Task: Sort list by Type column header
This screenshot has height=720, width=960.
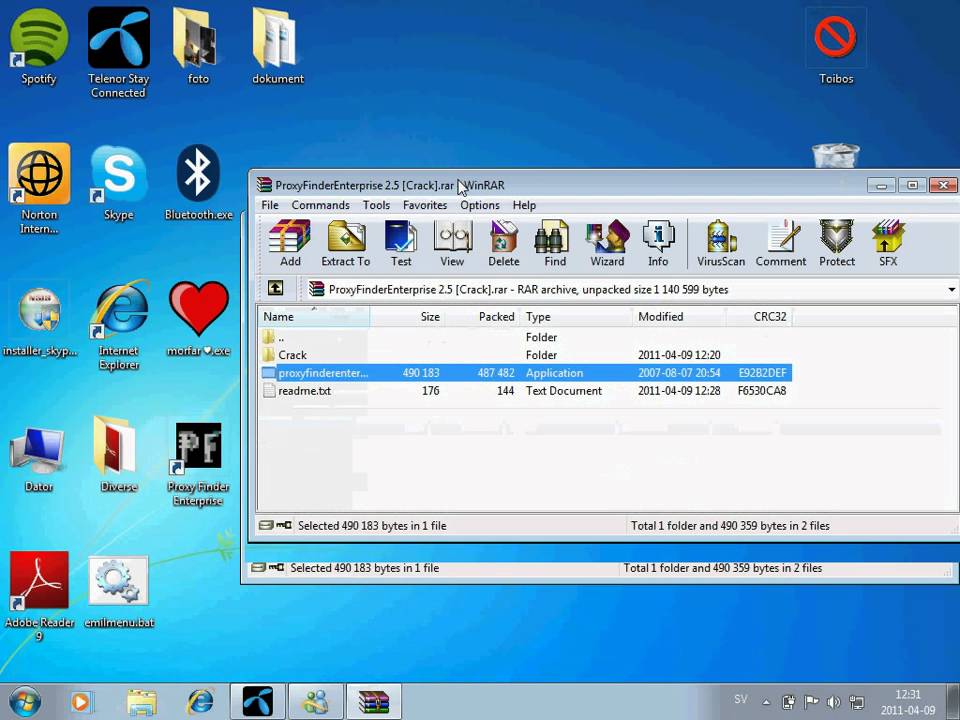Action: point(576,317)
